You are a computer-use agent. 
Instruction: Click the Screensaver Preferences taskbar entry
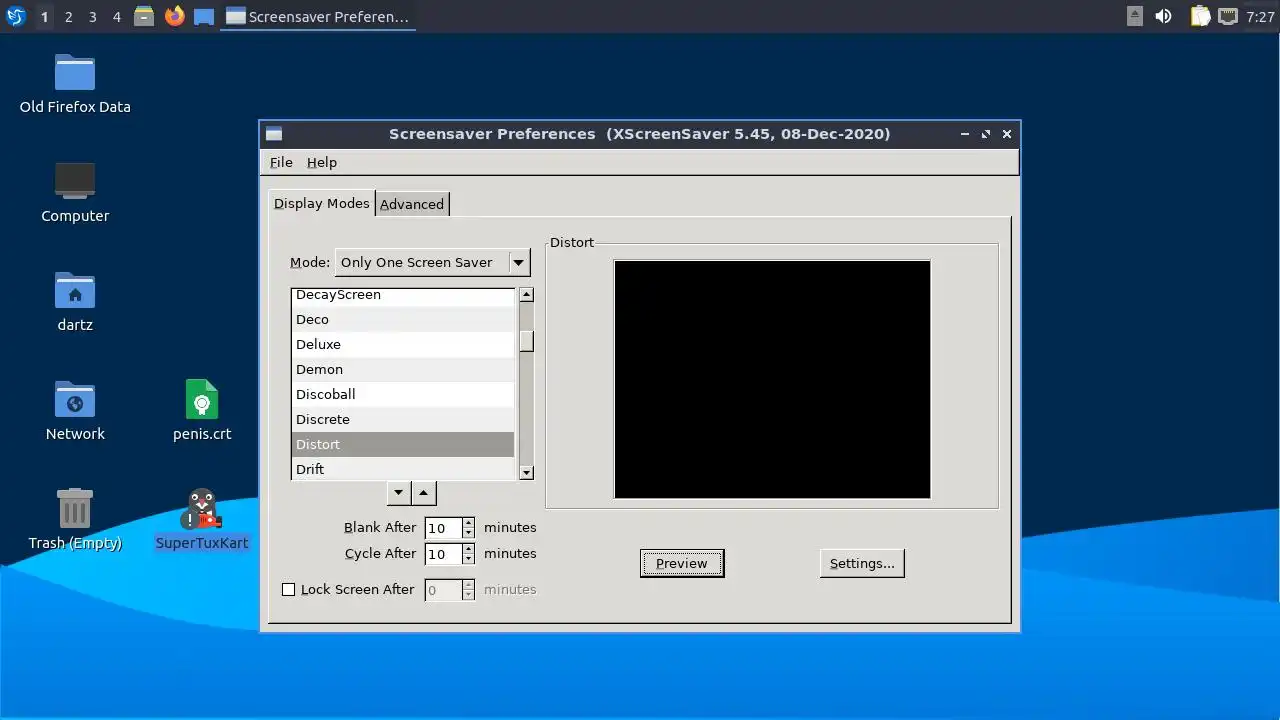[x=317, y=16]
